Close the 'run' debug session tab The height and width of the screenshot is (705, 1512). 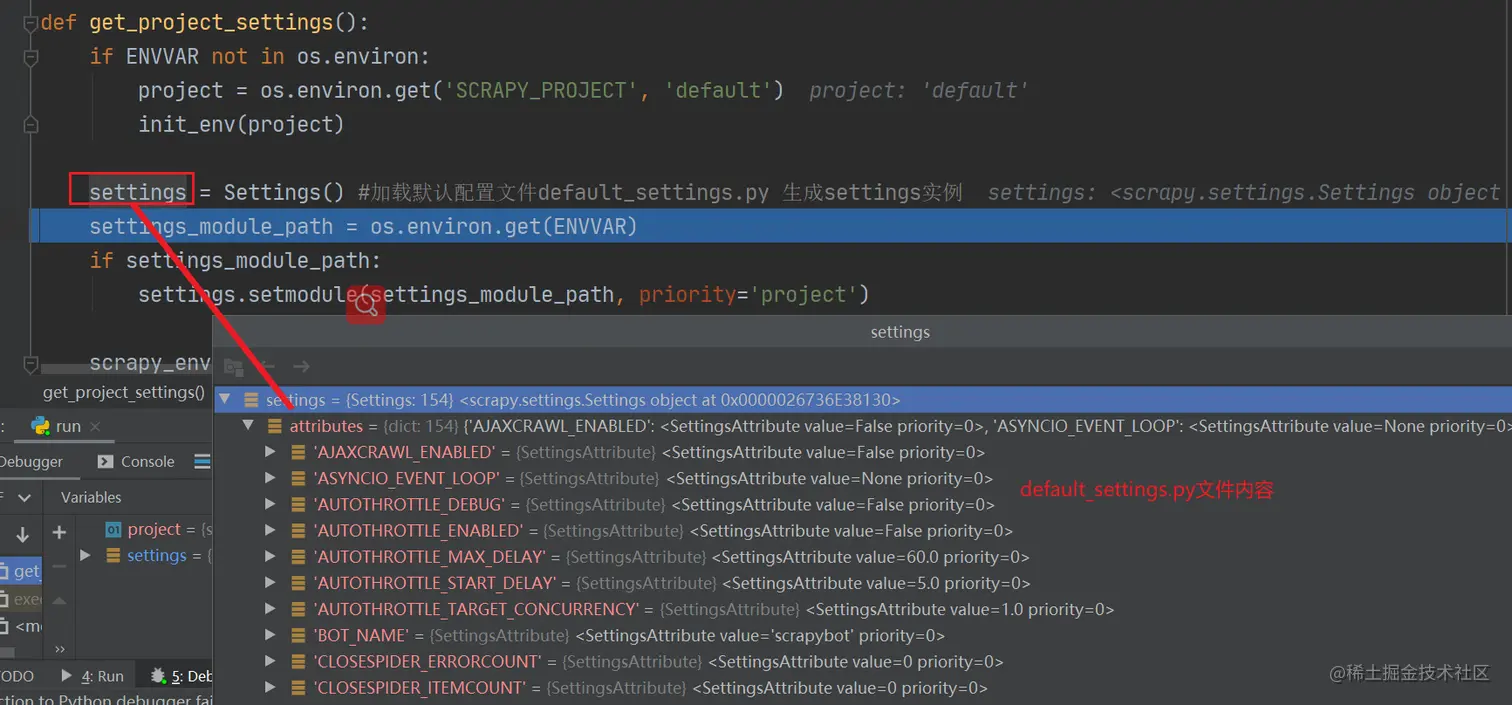96,427
